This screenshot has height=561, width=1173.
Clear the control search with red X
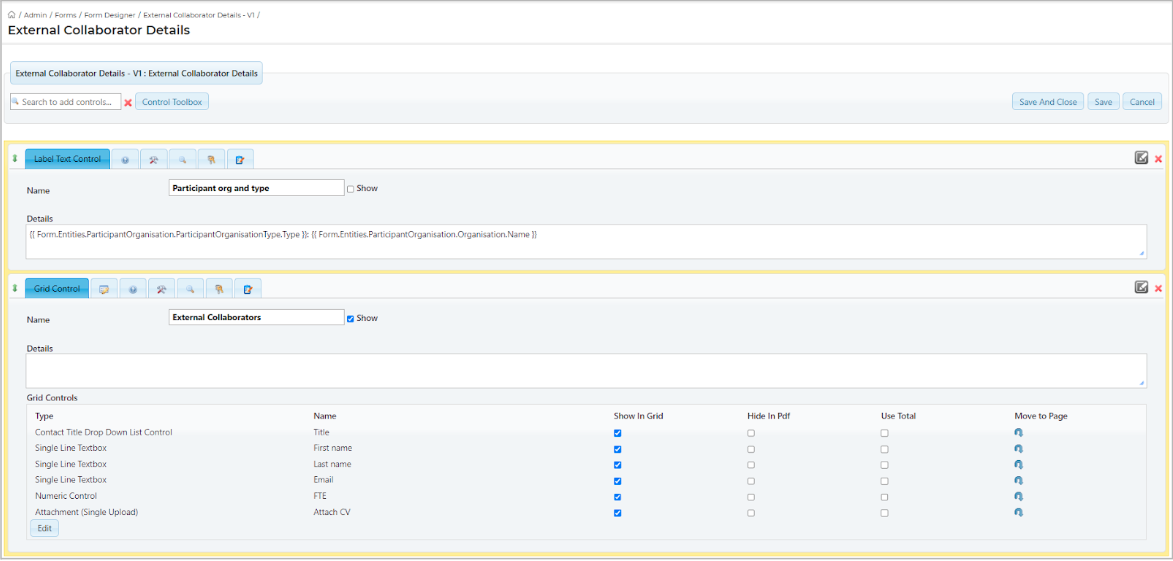(x=128, y=102)
